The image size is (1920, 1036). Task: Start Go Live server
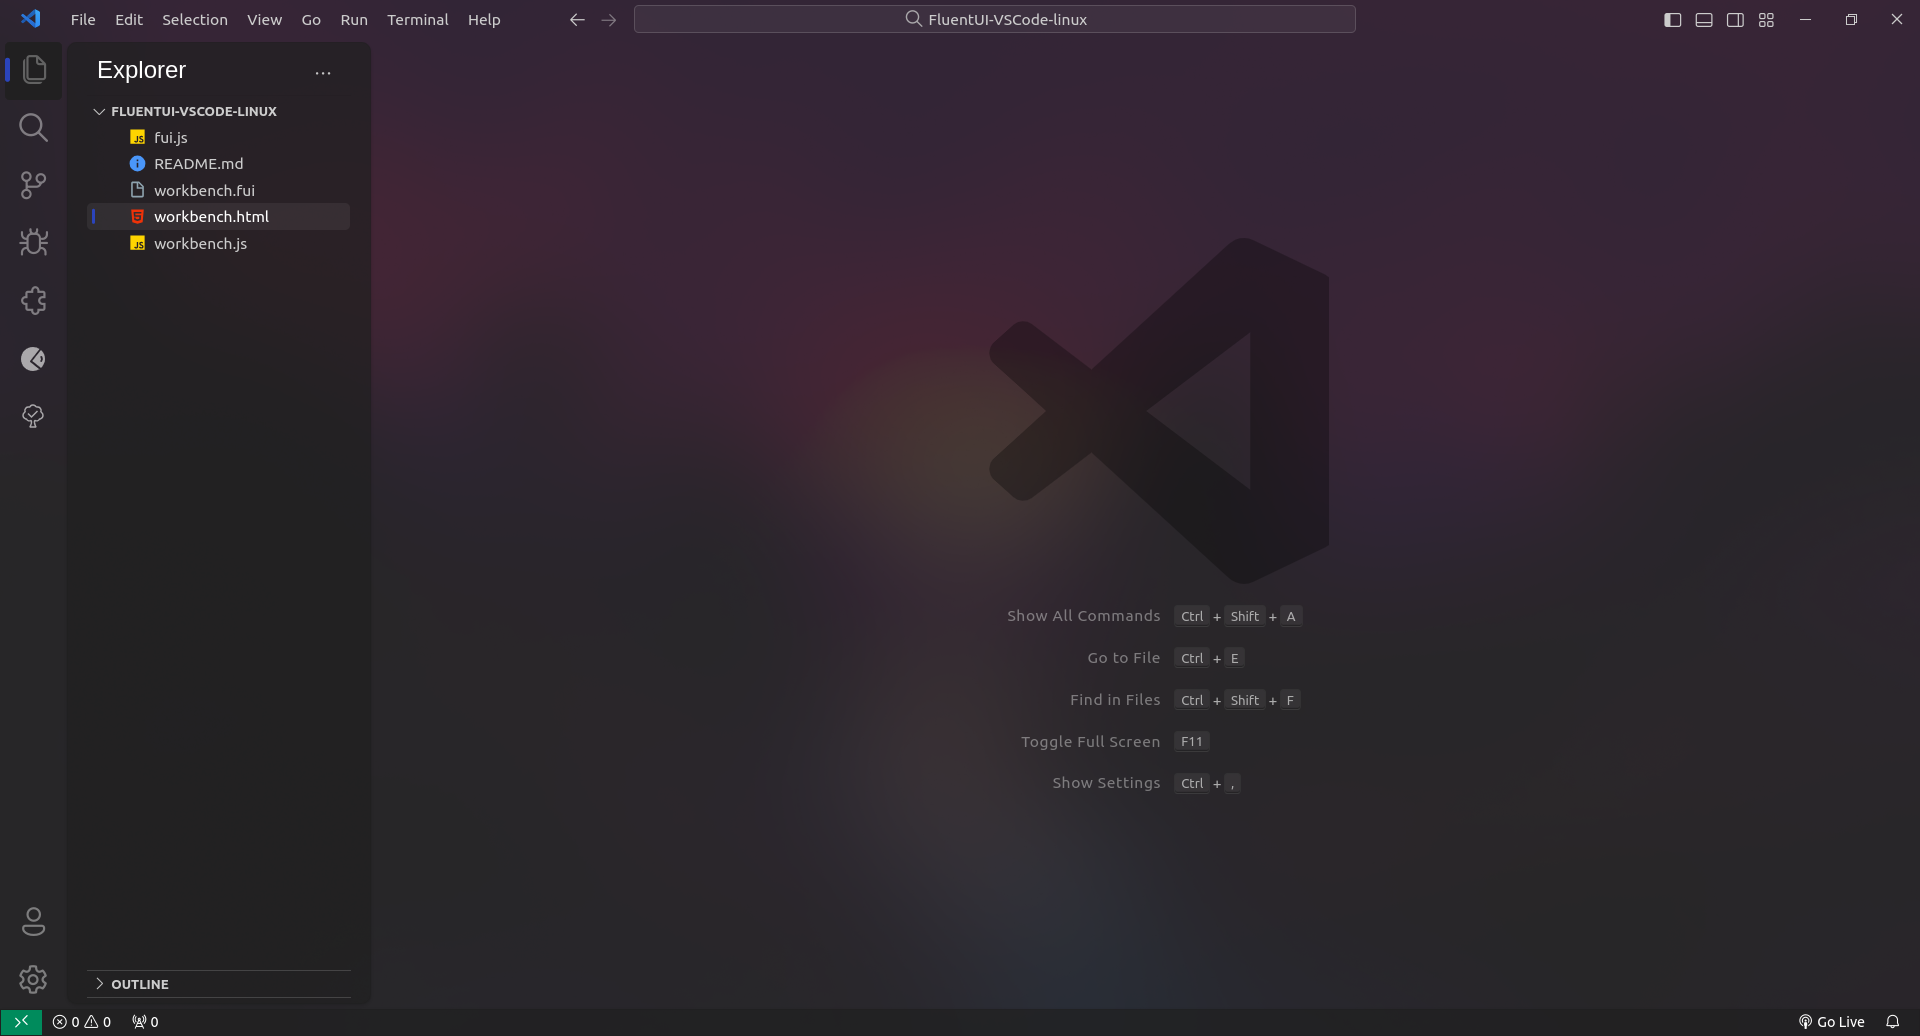(x=1832, y=1022)
